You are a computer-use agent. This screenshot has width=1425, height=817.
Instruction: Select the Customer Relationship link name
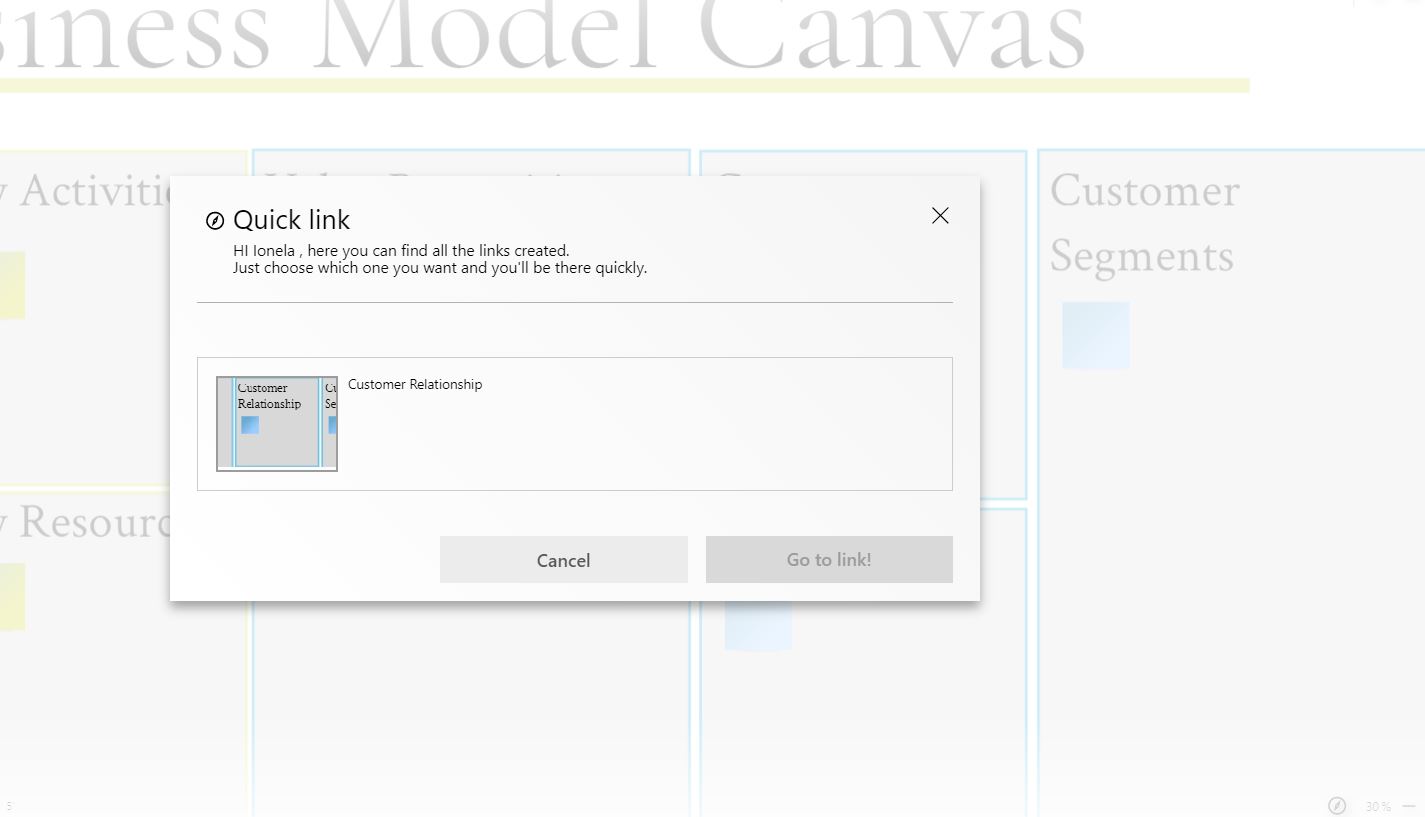tap(415, 385)
